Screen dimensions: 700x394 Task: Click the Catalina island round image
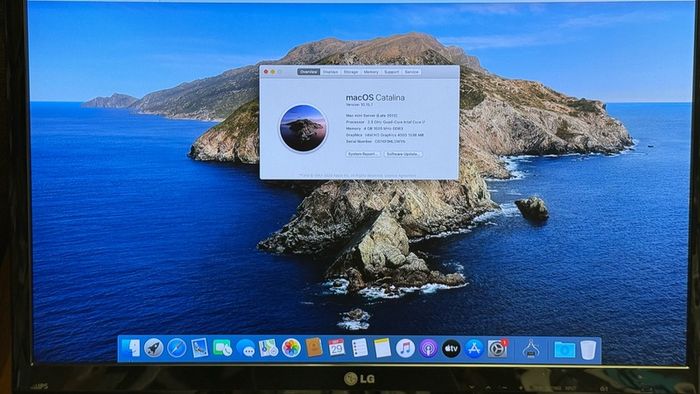(x=304, y=129)
